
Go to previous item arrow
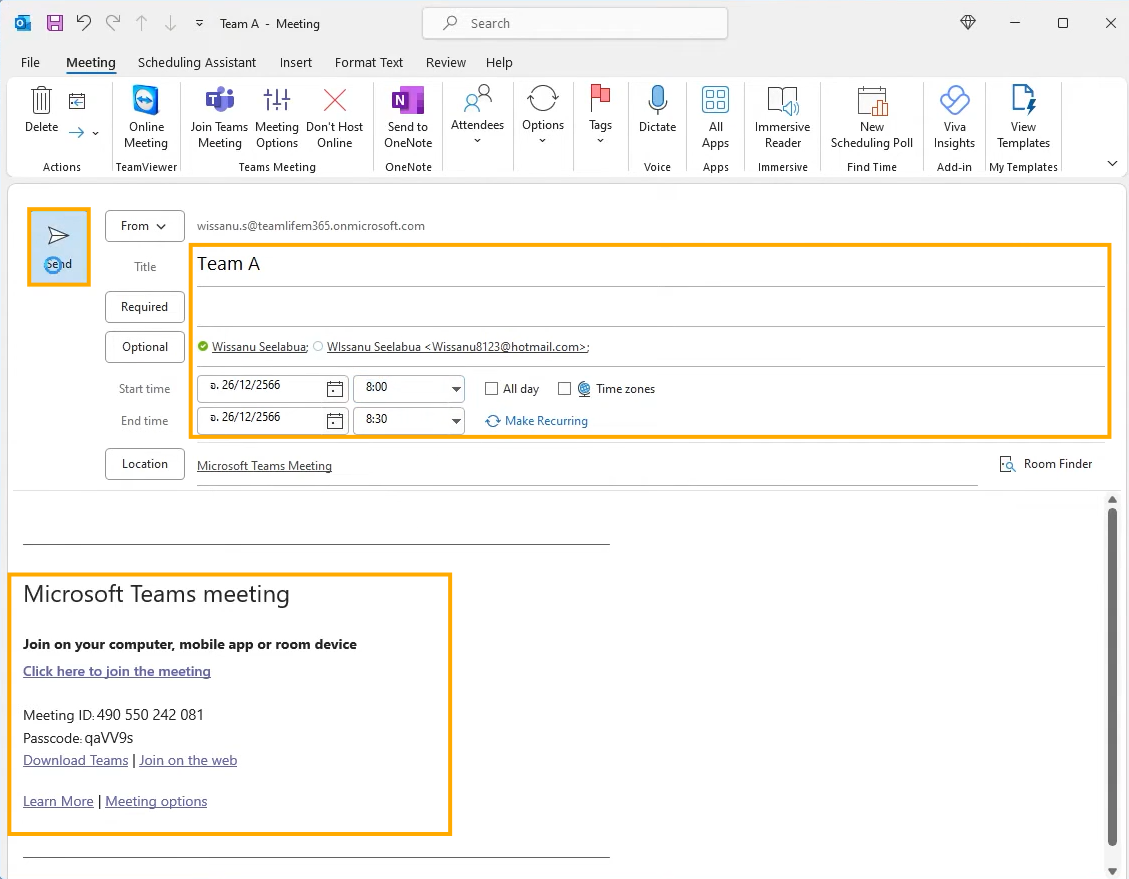pos(142,23)
